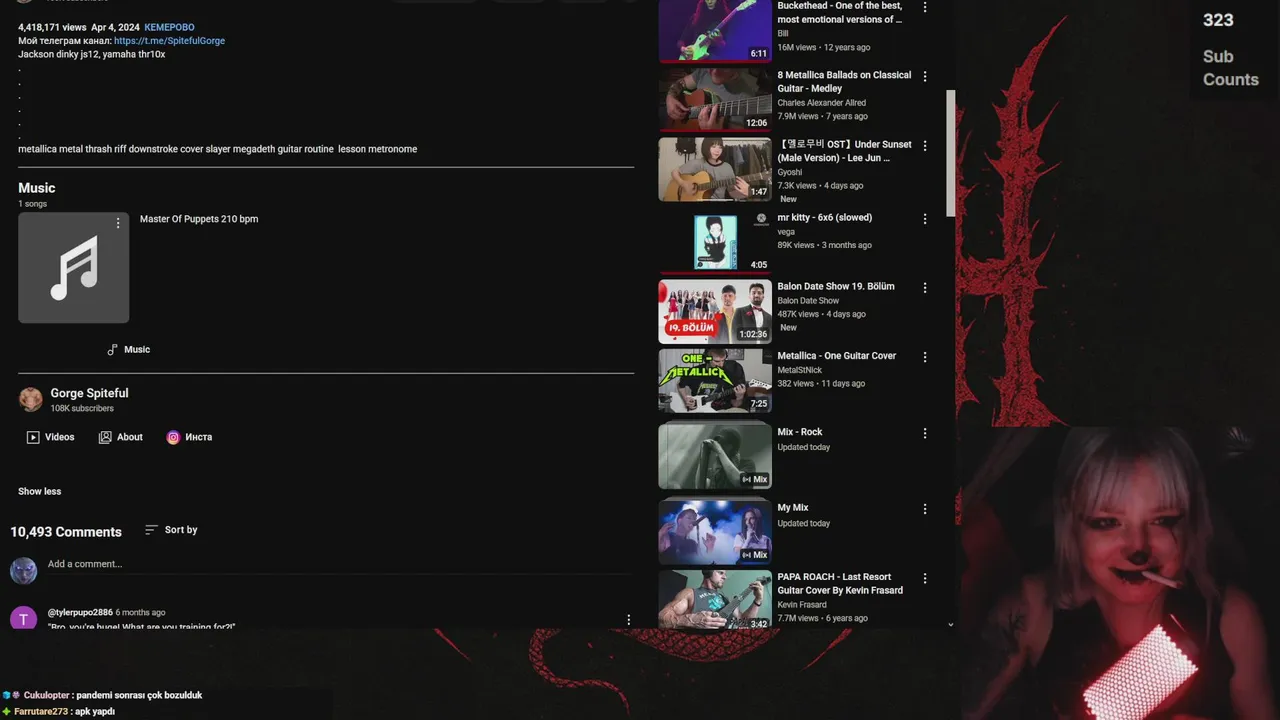
Task: Click title Buckethead - One of the best
Action: pyautogui.click(x=840, y=12)
